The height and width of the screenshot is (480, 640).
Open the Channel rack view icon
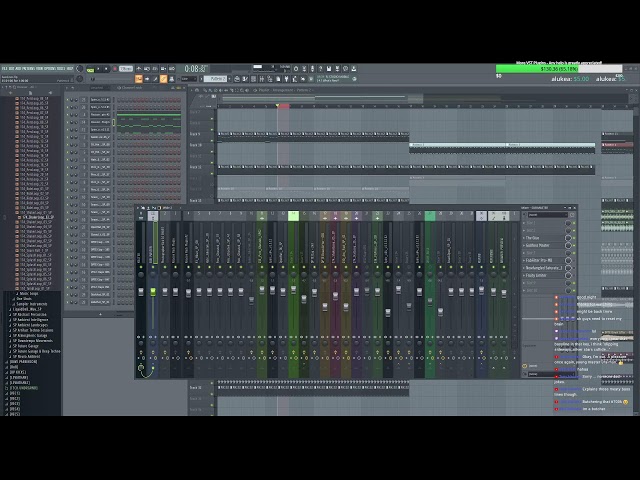pyautogui.click(x=253, y=79)
